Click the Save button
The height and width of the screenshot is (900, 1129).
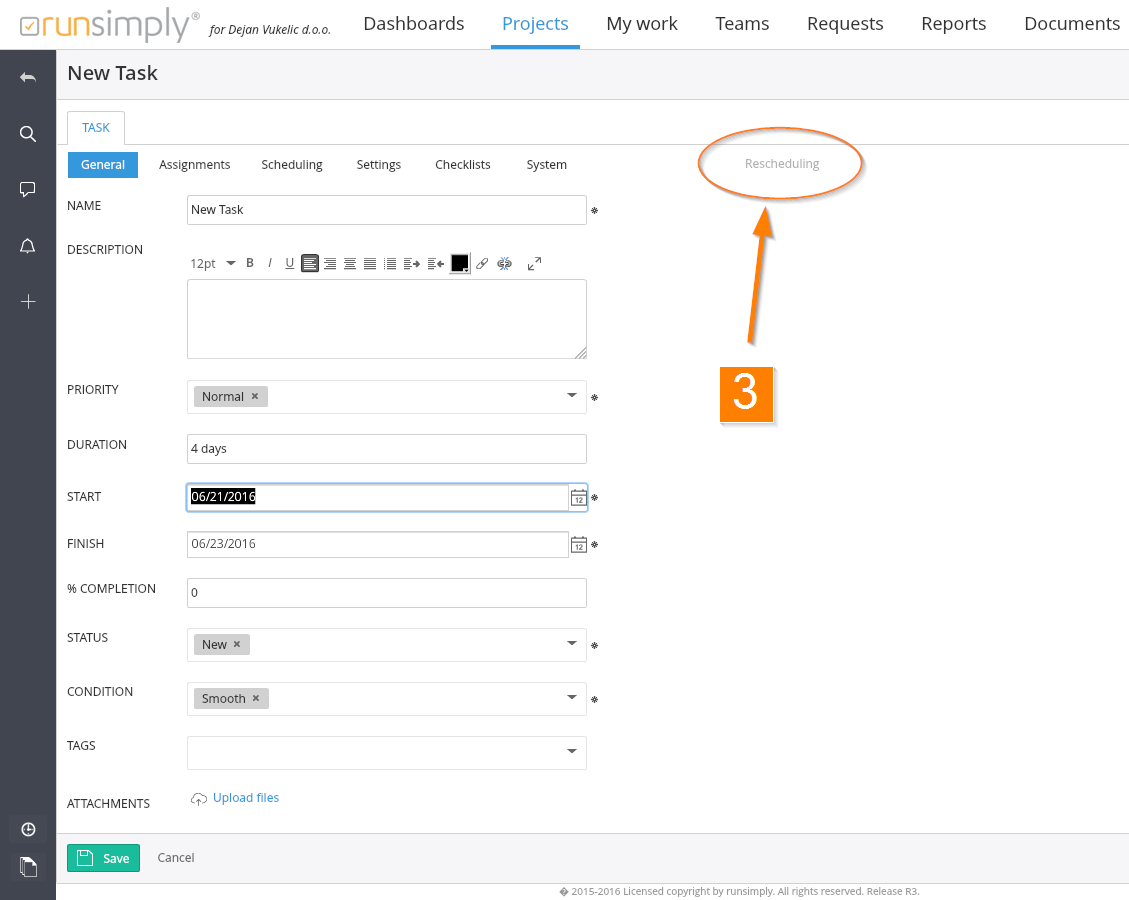pos(104,858)
